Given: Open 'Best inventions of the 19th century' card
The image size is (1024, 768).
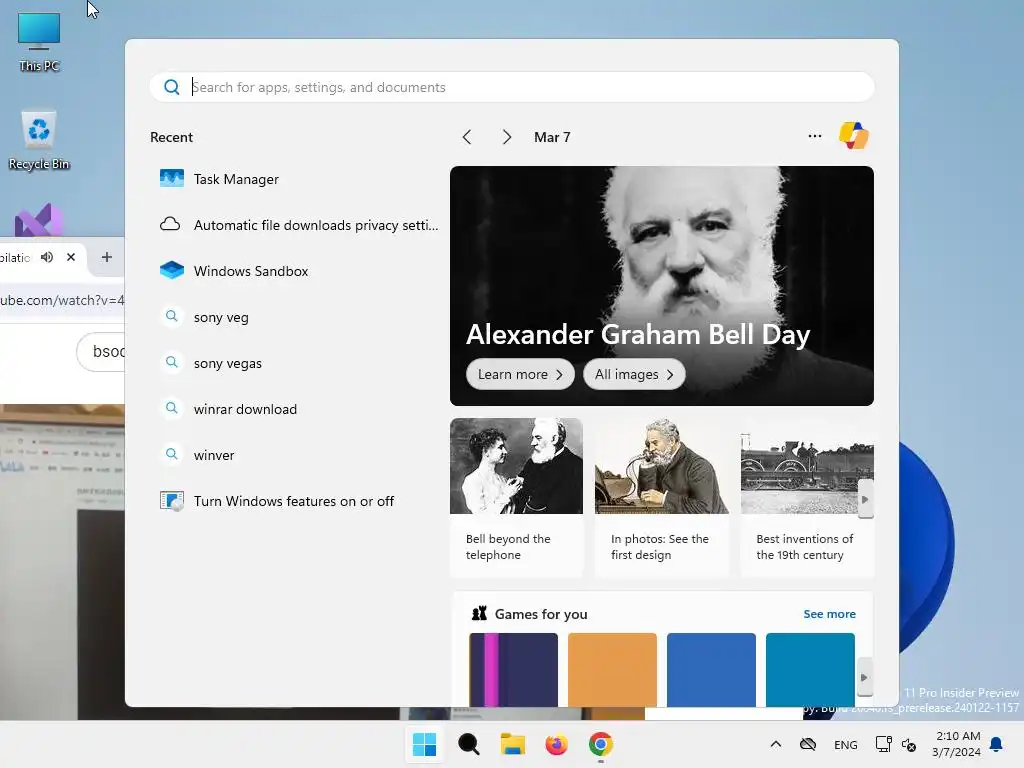Looking at the screenshot, I should 807,498.
